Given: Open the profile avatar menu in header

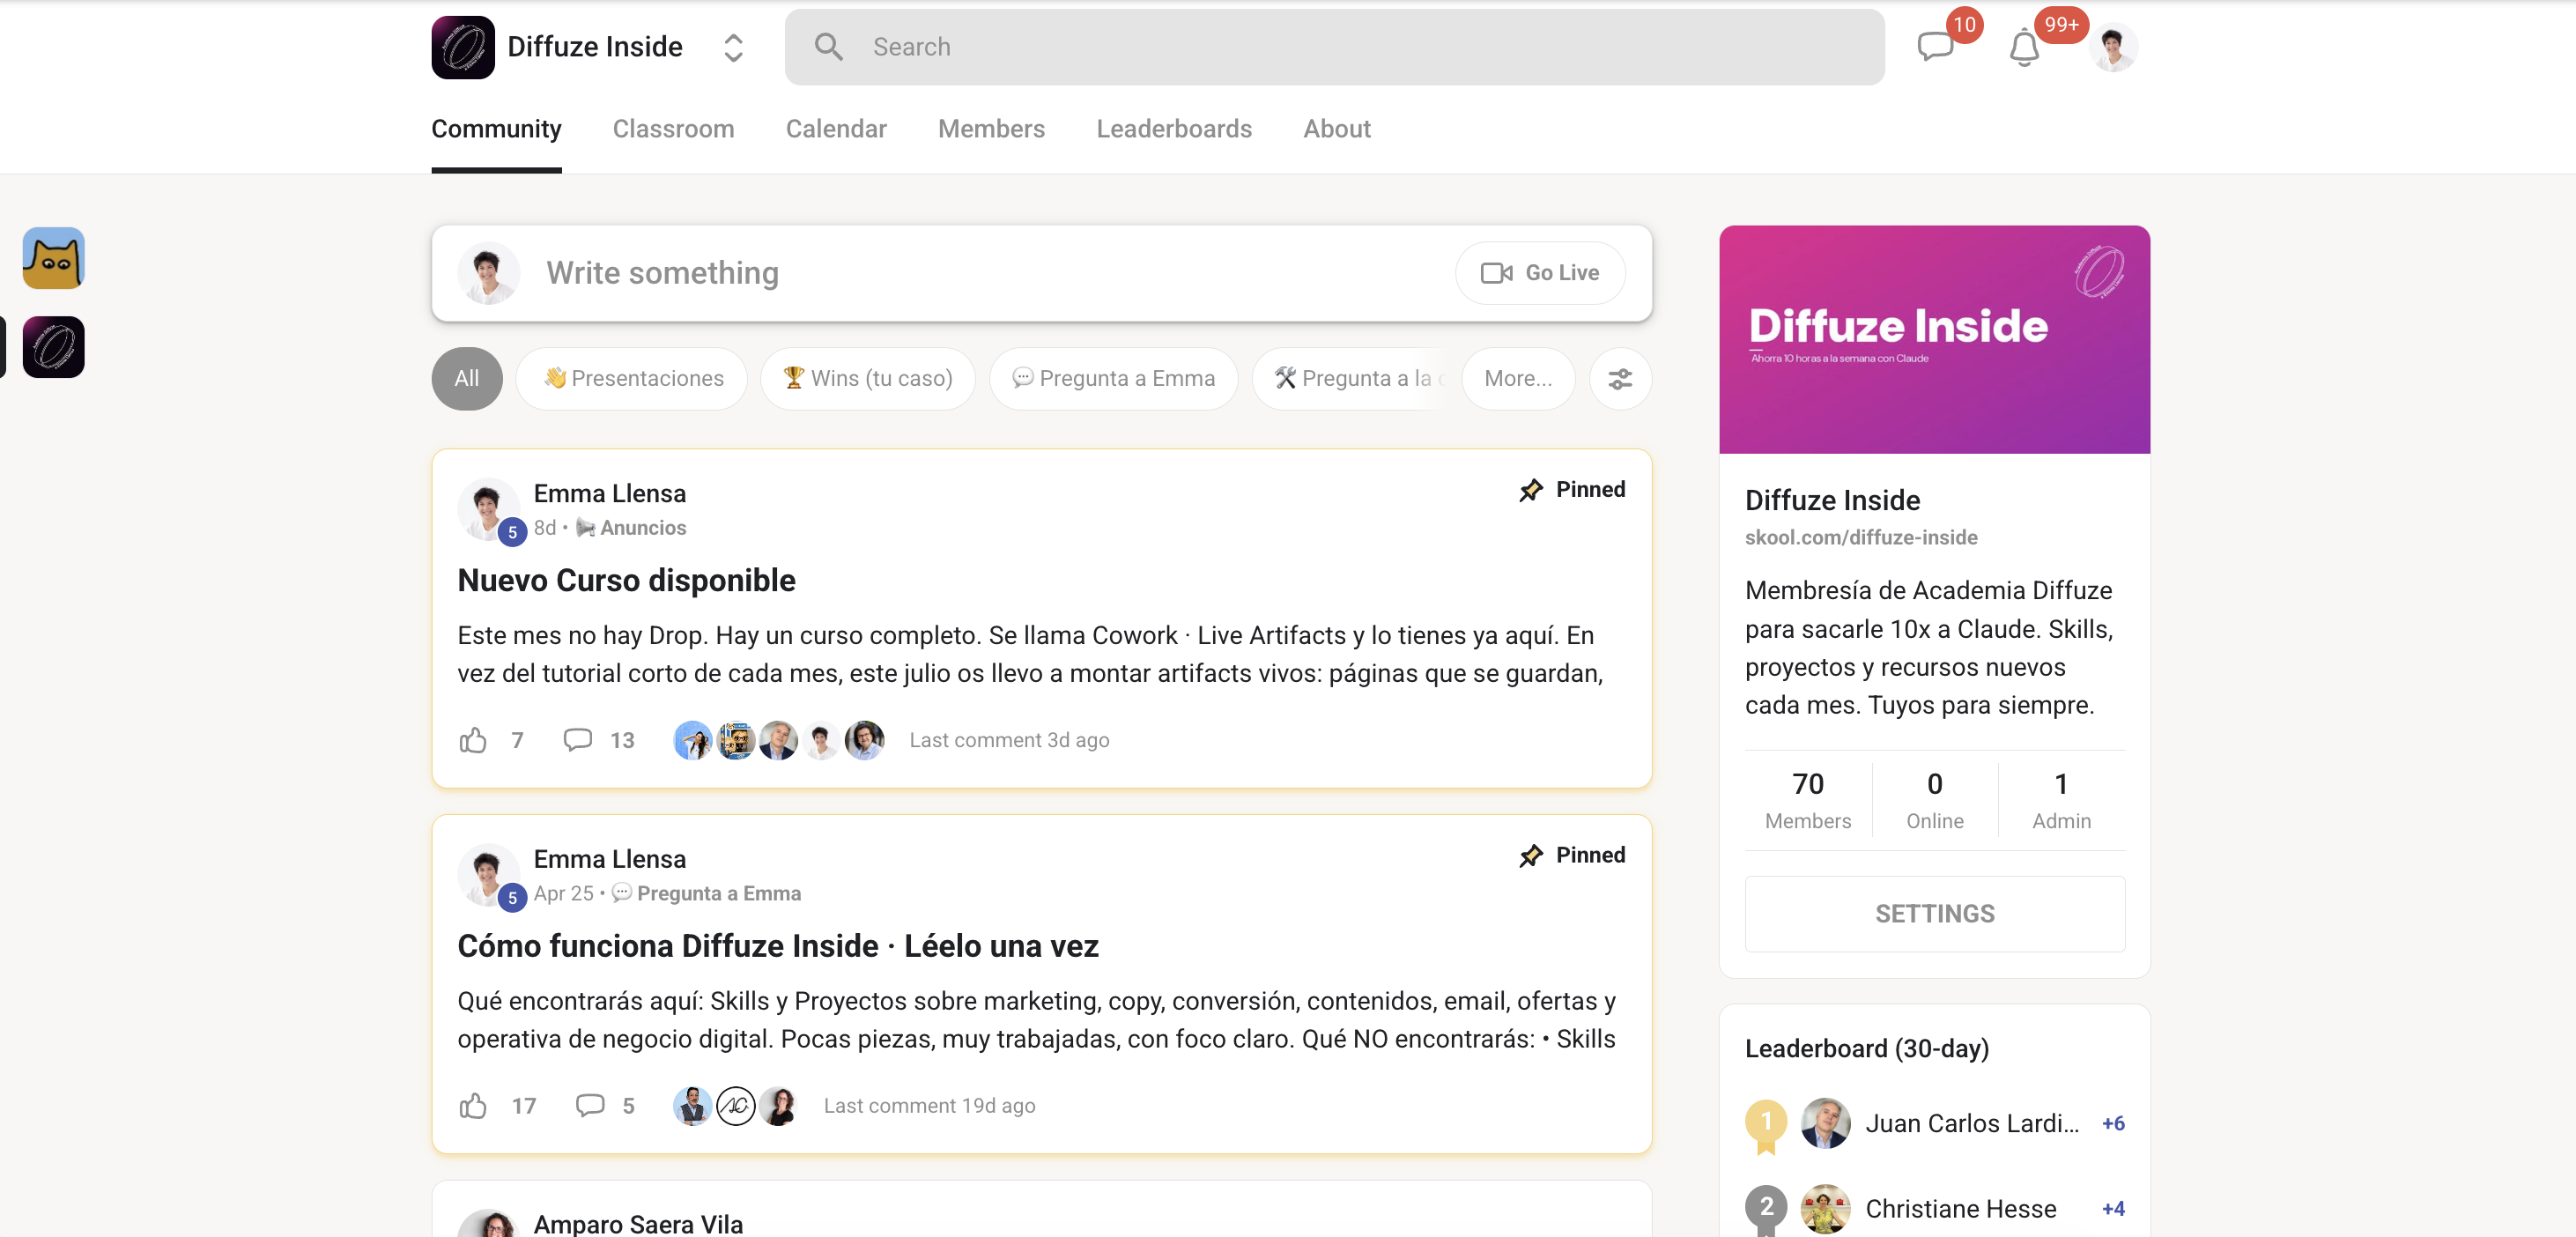Looking at the screenshot, I should pyautogui.click(x=2113, y=47).
